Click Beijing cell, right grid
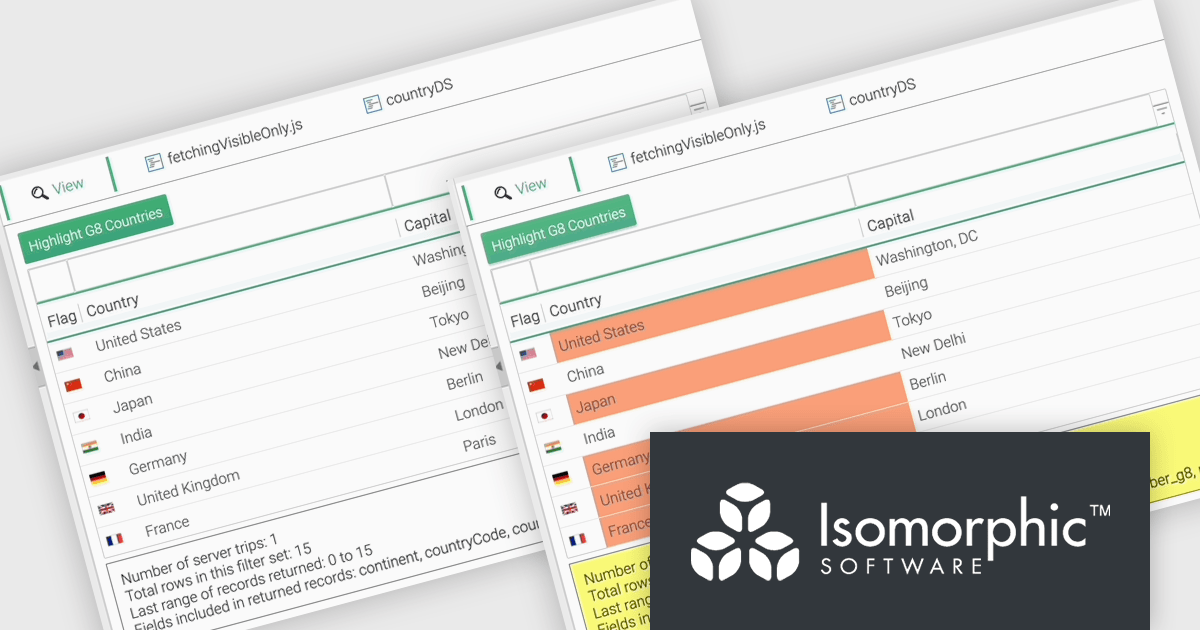 [906, 288]
